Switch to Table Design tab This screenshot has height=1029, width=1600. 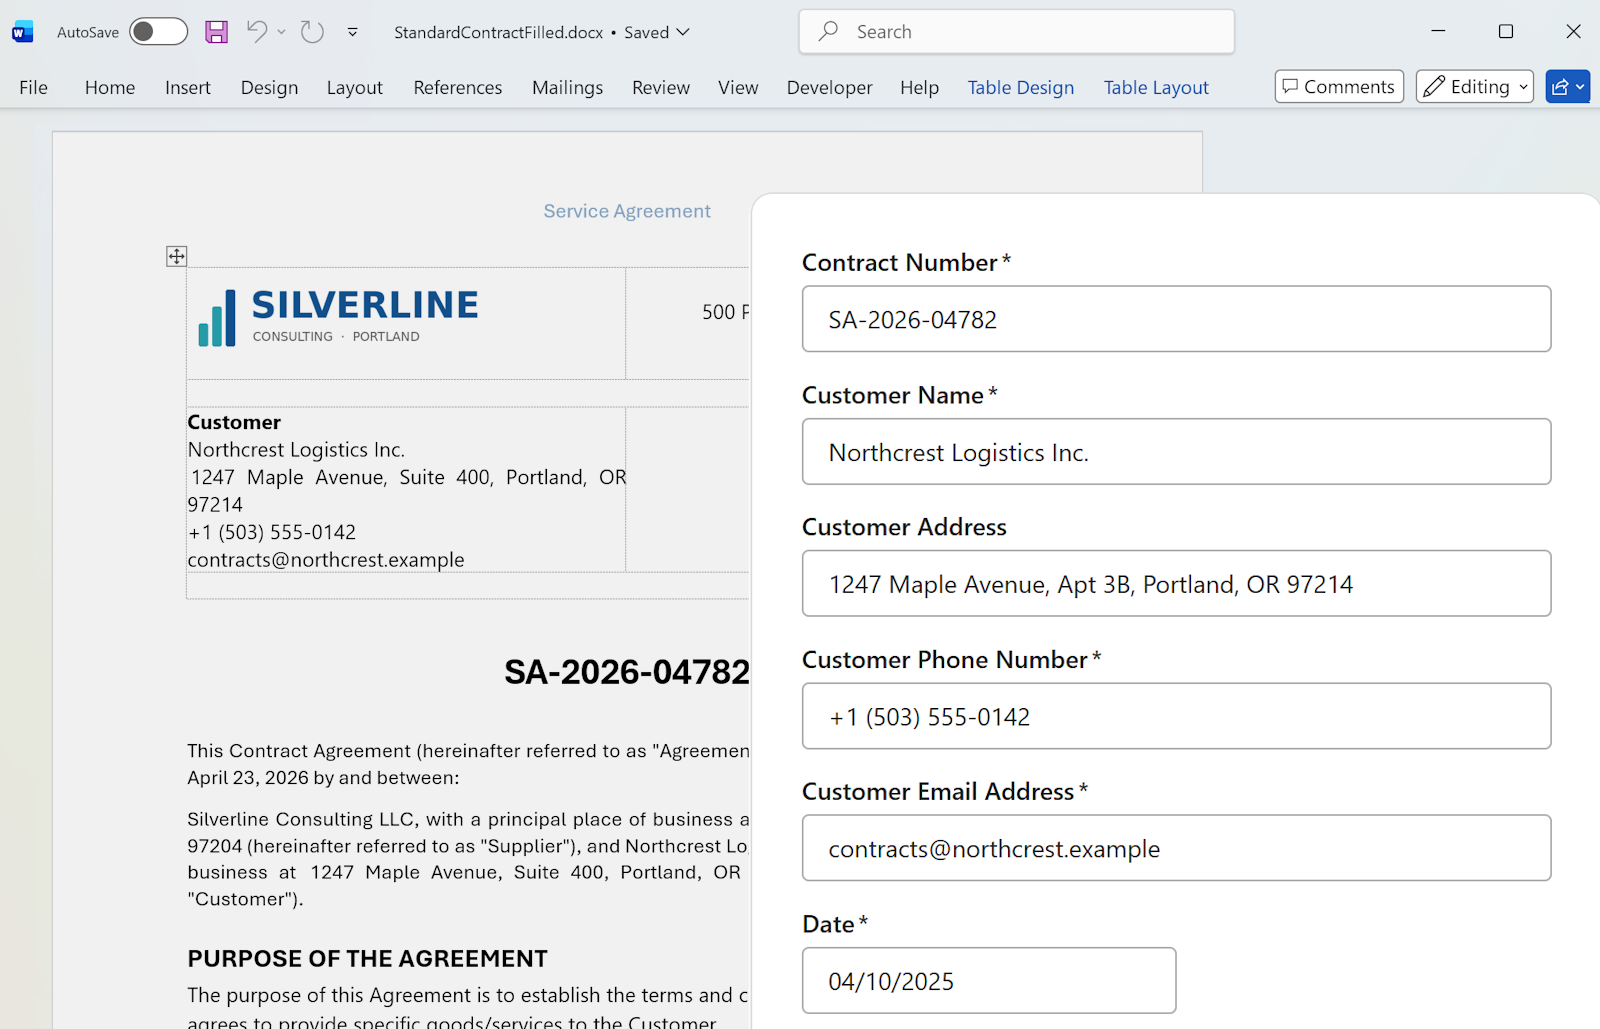tap(1021, 88)
